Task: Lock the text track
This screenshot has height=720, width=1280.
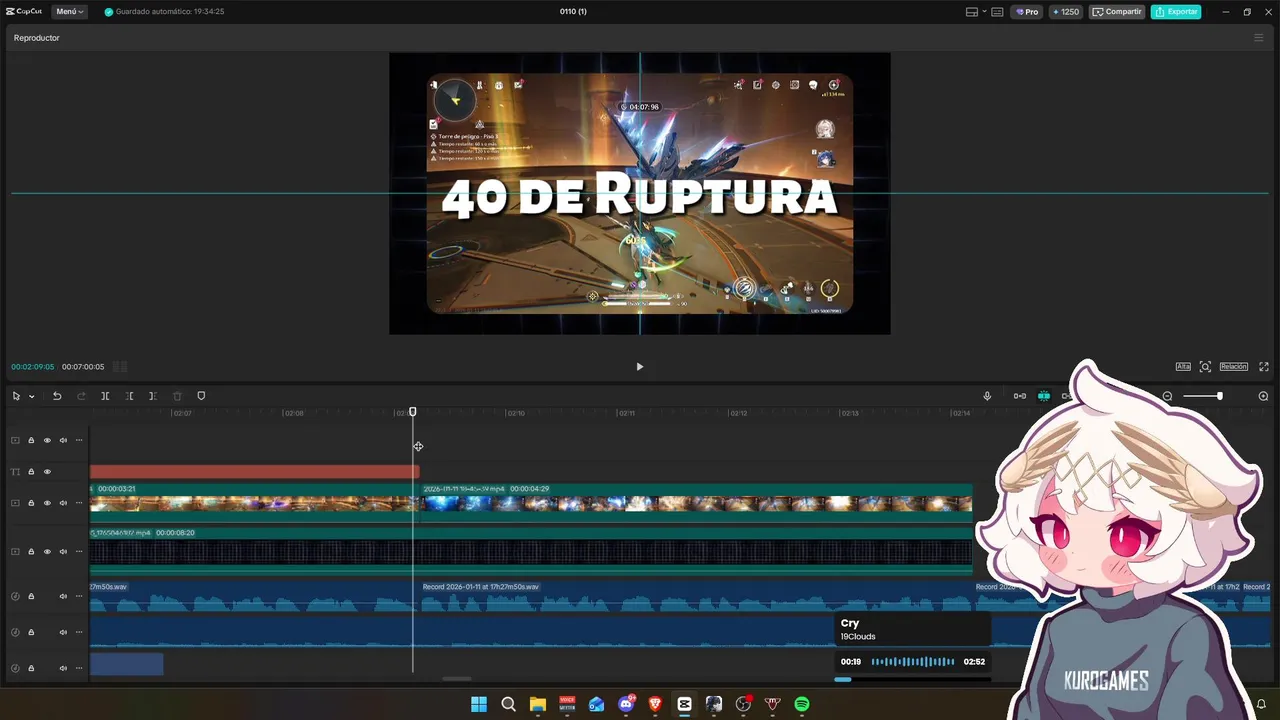Action: (31, 471)
